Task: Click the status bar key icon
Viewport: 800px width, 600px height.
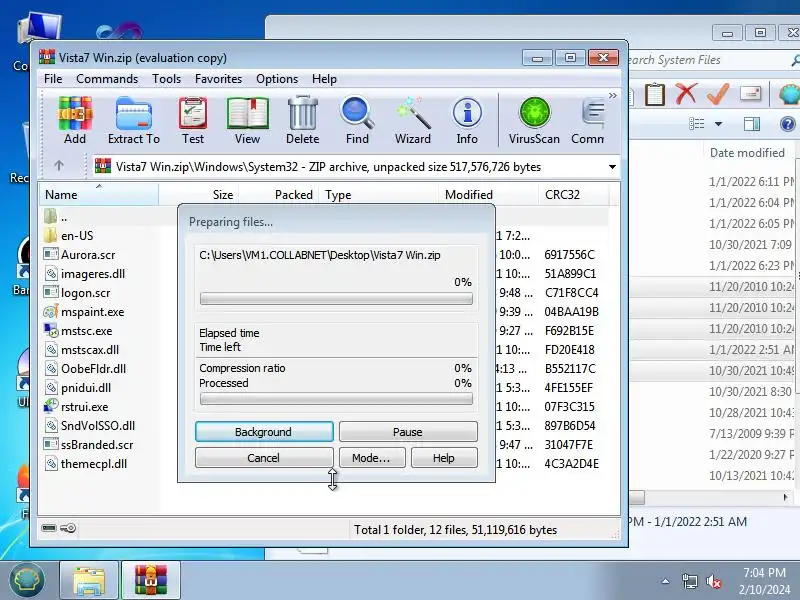Action: [x=68, y=528]
